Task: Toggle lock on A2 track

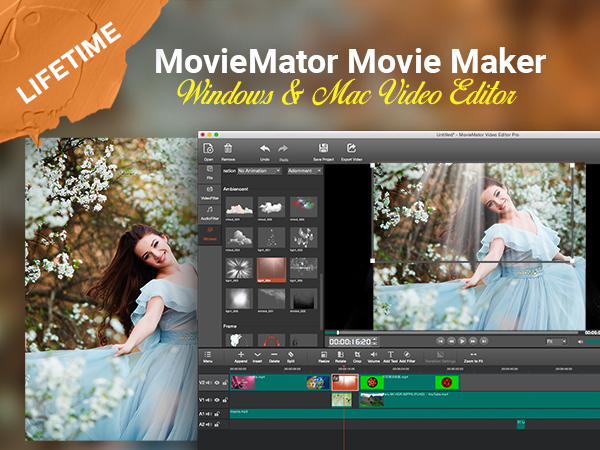Action: coord(217,424)
